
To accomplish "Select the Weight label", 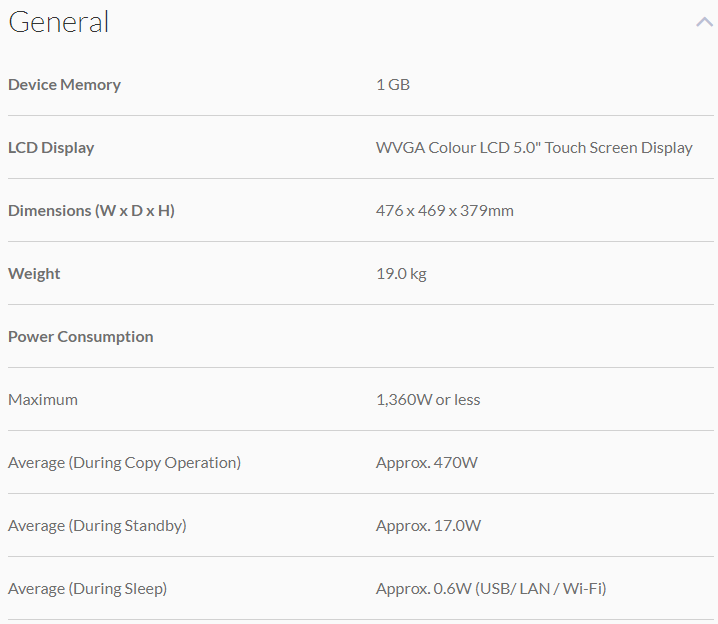I will pos(34,274).
